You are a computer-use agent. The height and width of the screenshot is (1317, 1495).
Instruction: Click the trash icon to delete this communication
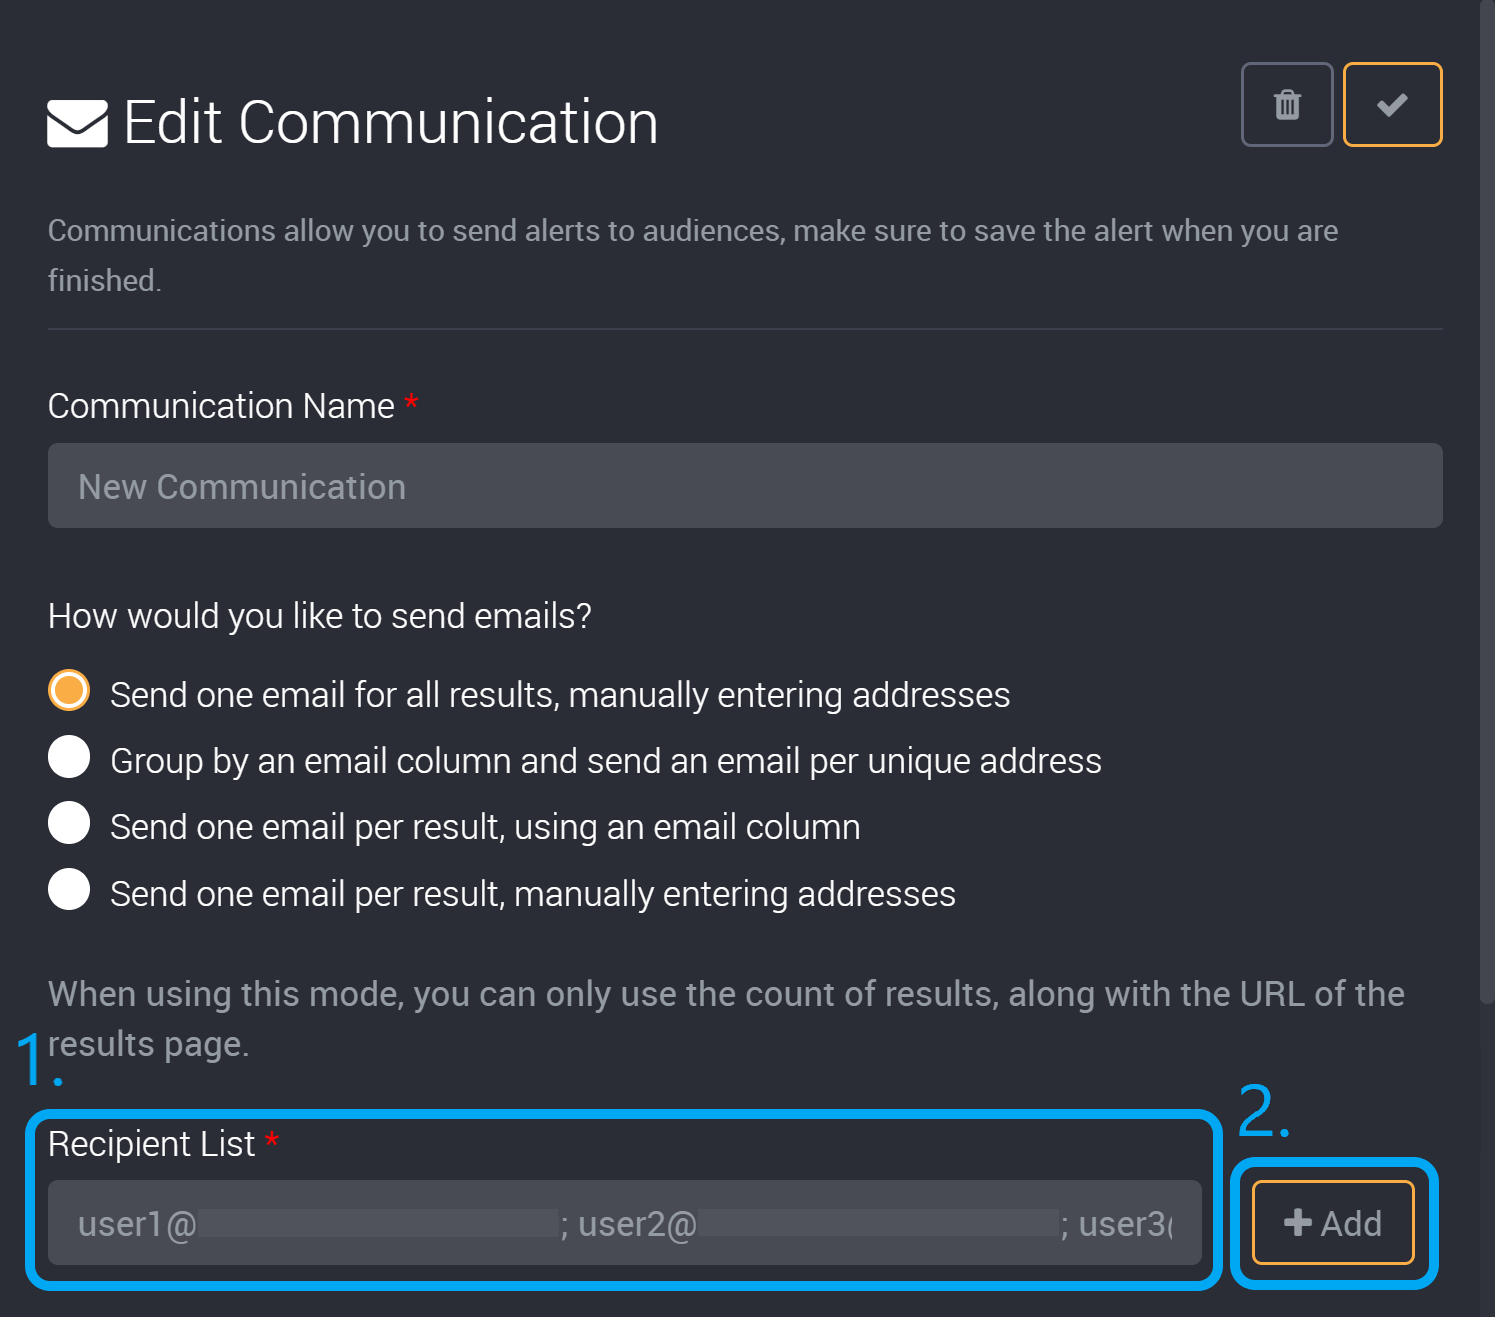coord(1286,104)
